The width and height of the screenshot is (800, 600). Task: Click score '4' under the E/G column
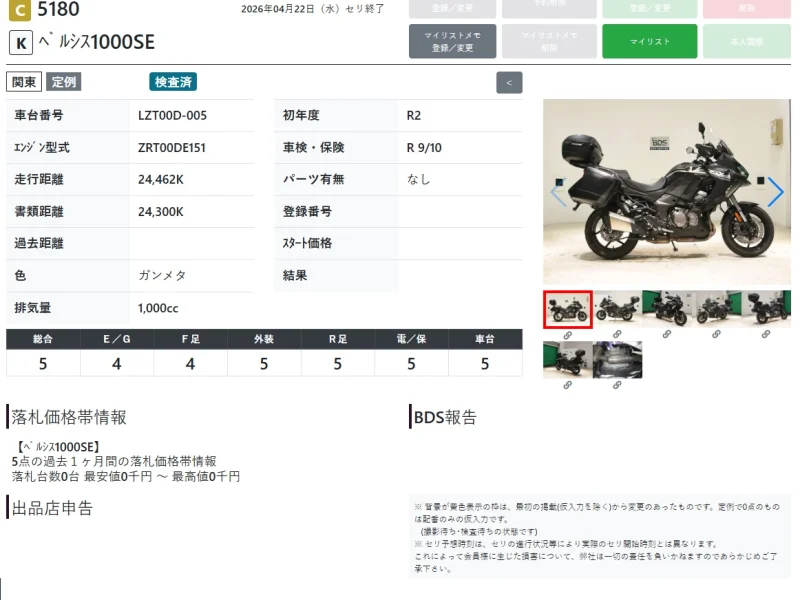coord(117,364)
